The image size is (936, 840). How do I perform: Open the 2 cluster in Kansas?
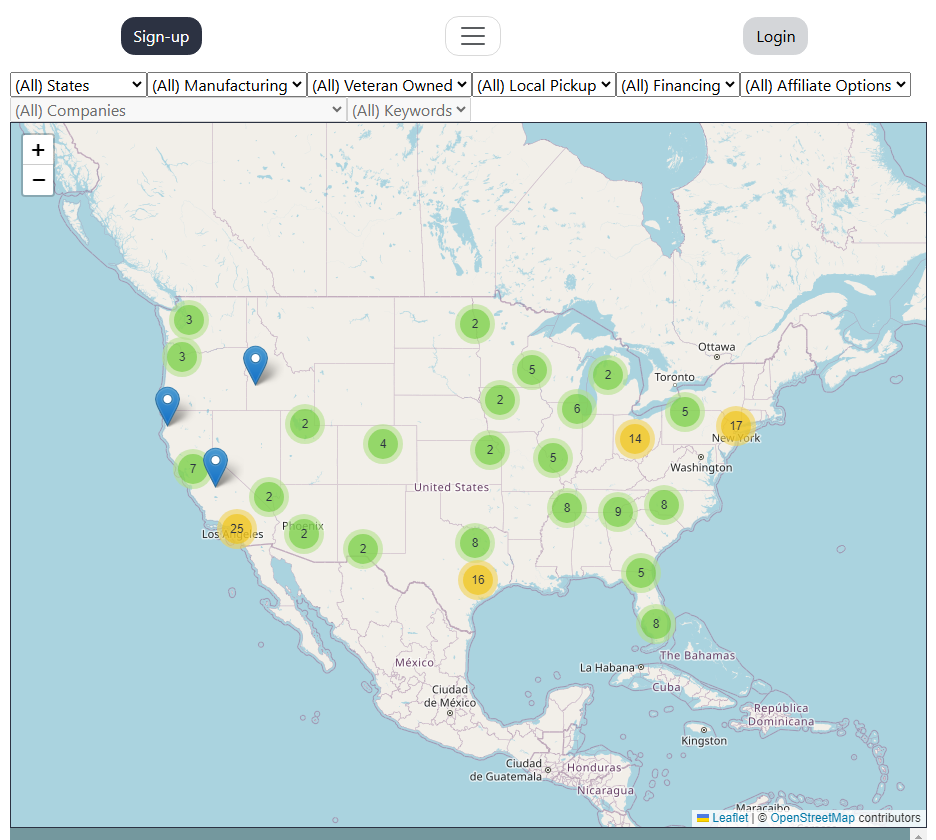tap(490, 450)
